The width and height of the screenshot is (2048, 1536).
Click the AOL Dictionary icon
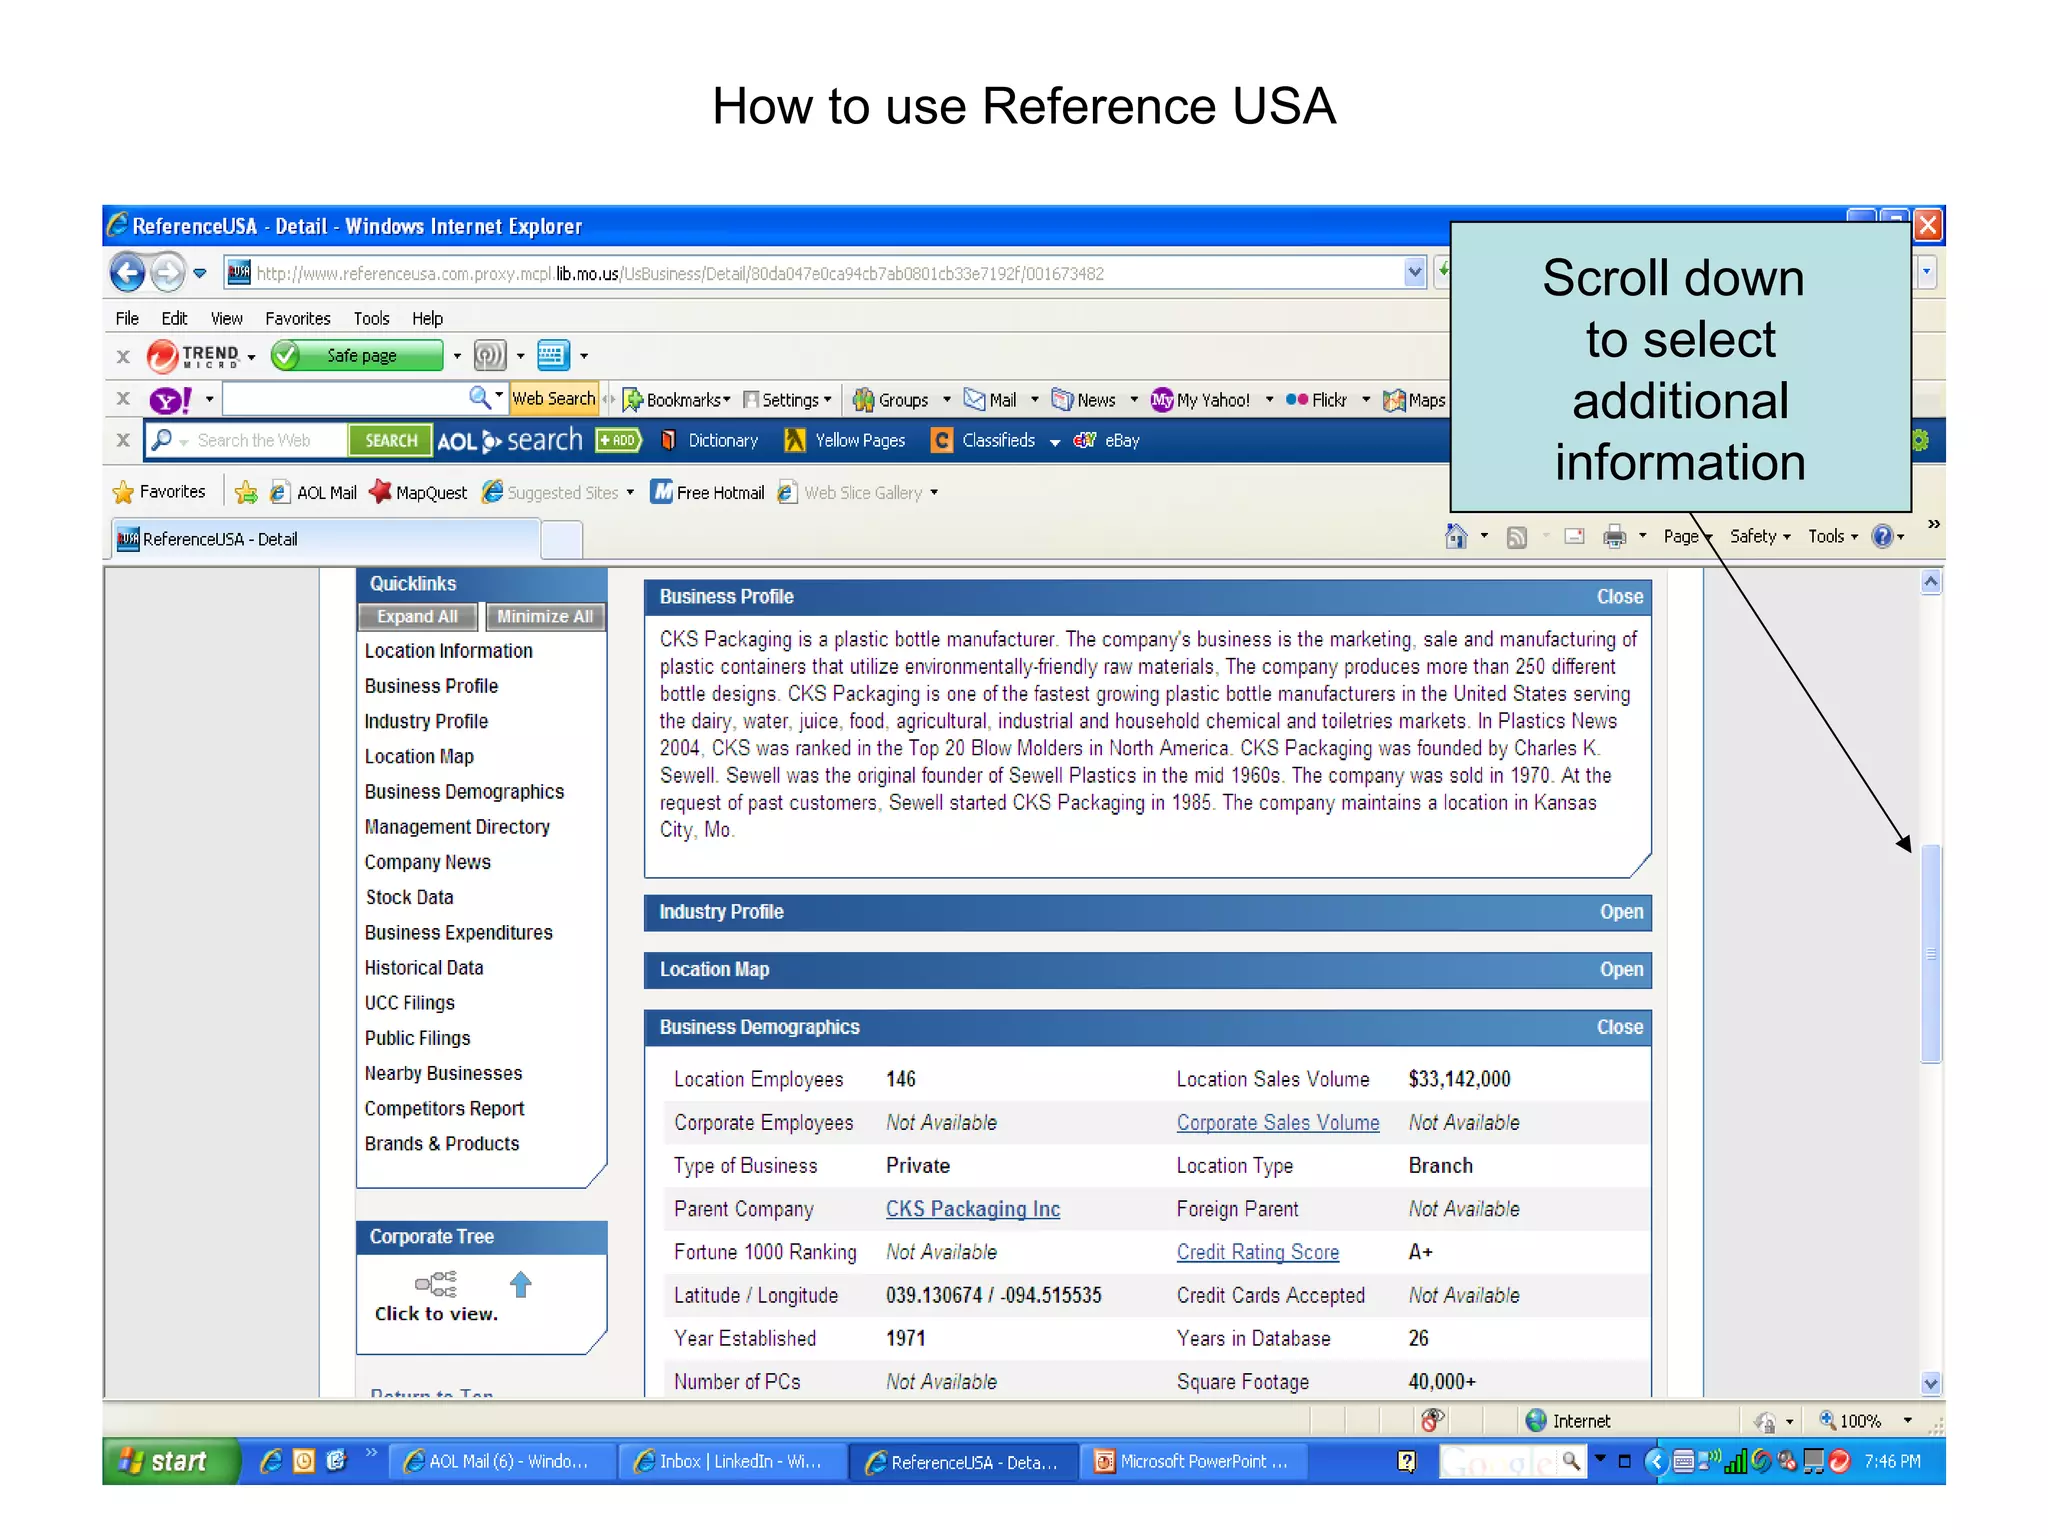pyautogui.click(x=669, y=440)
